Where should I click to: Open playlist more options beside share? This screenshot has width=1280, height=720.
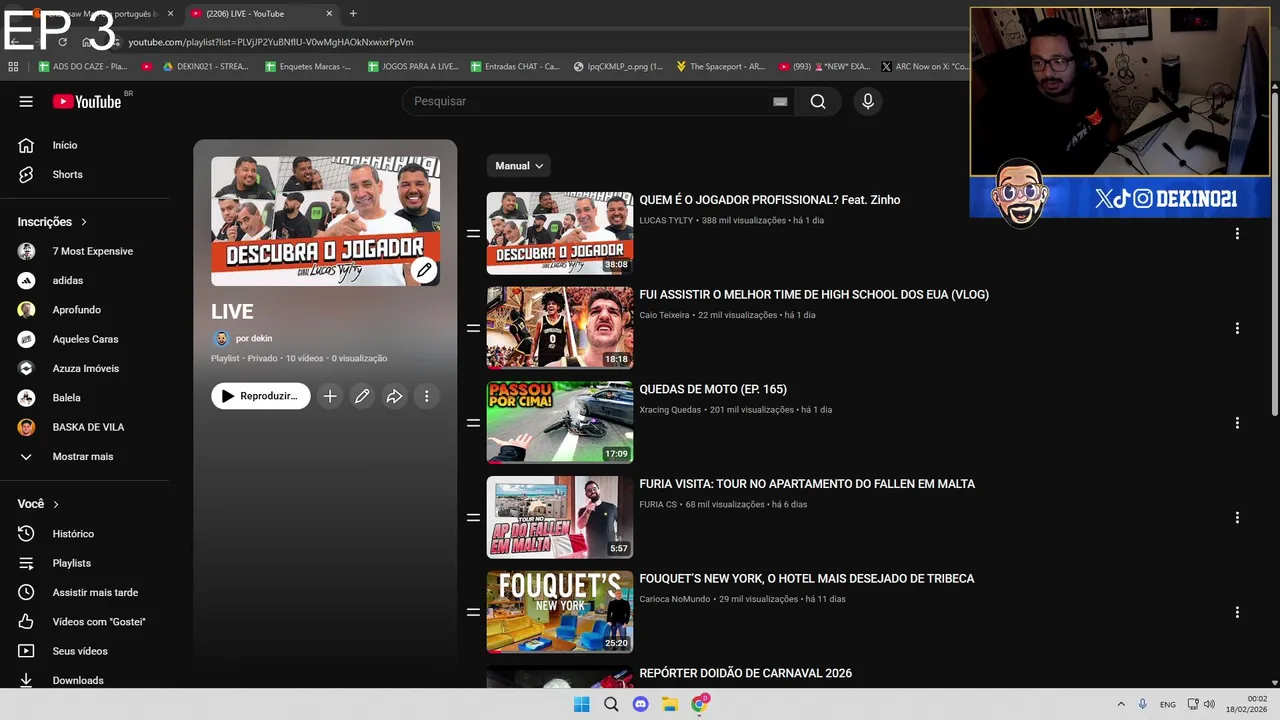click(x=426, y=396)
